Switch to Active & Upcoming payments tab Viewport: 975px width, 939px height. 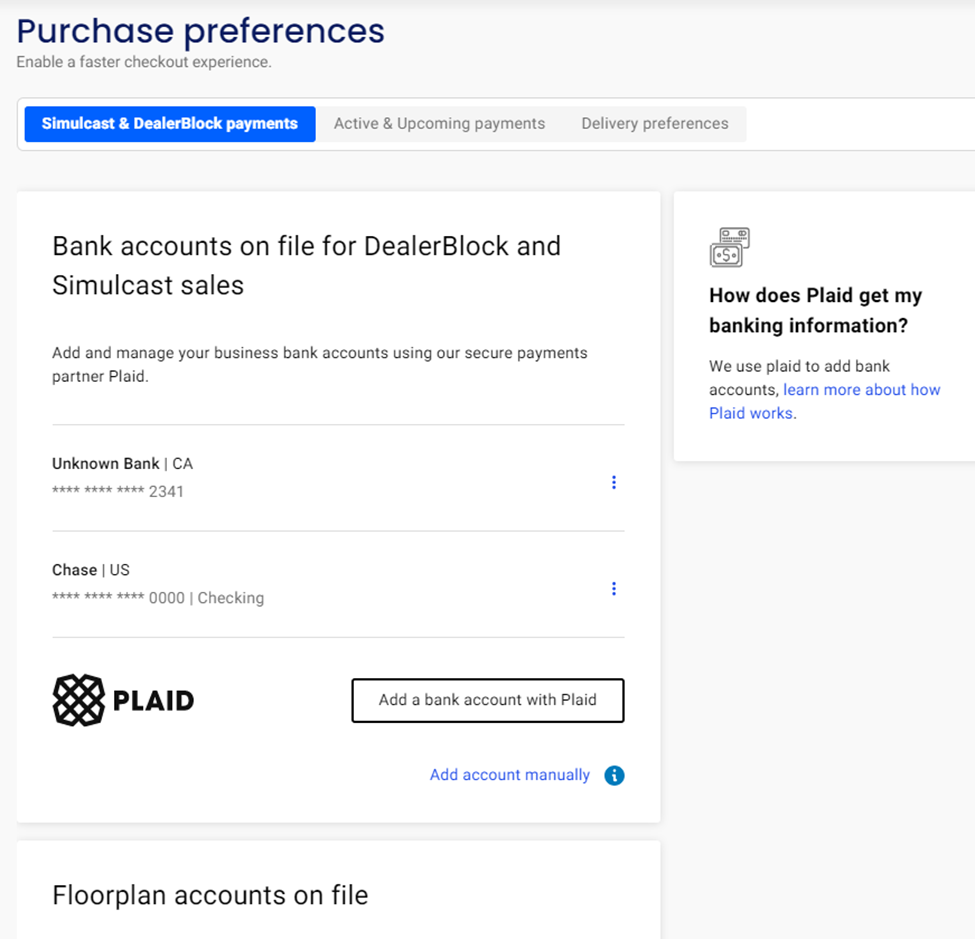(439, 123)
